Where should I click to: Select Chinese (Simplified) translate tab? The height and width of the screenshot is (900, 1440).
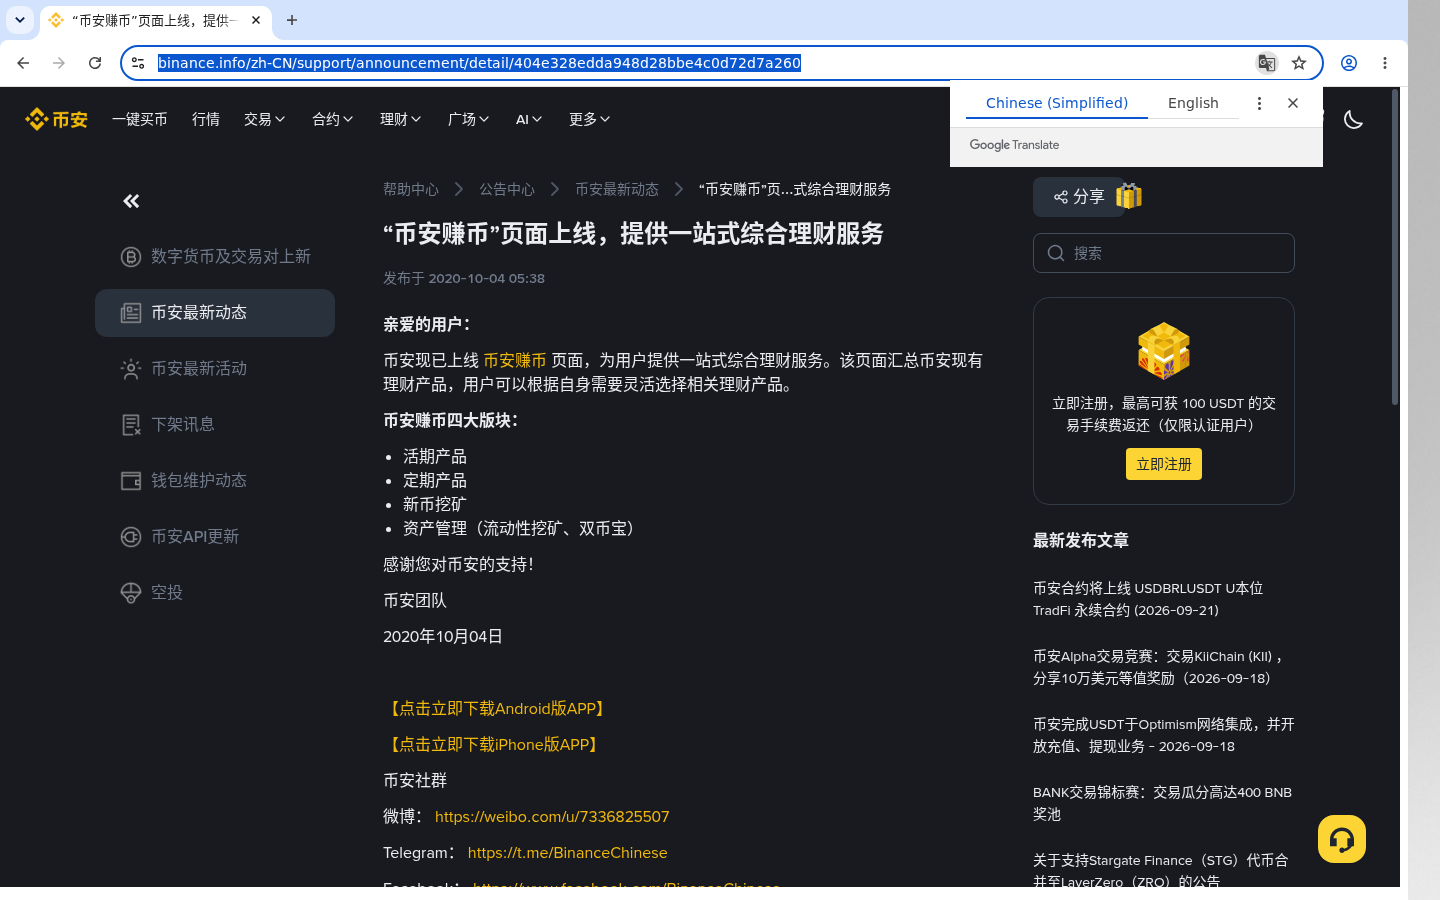[1057, 103]
